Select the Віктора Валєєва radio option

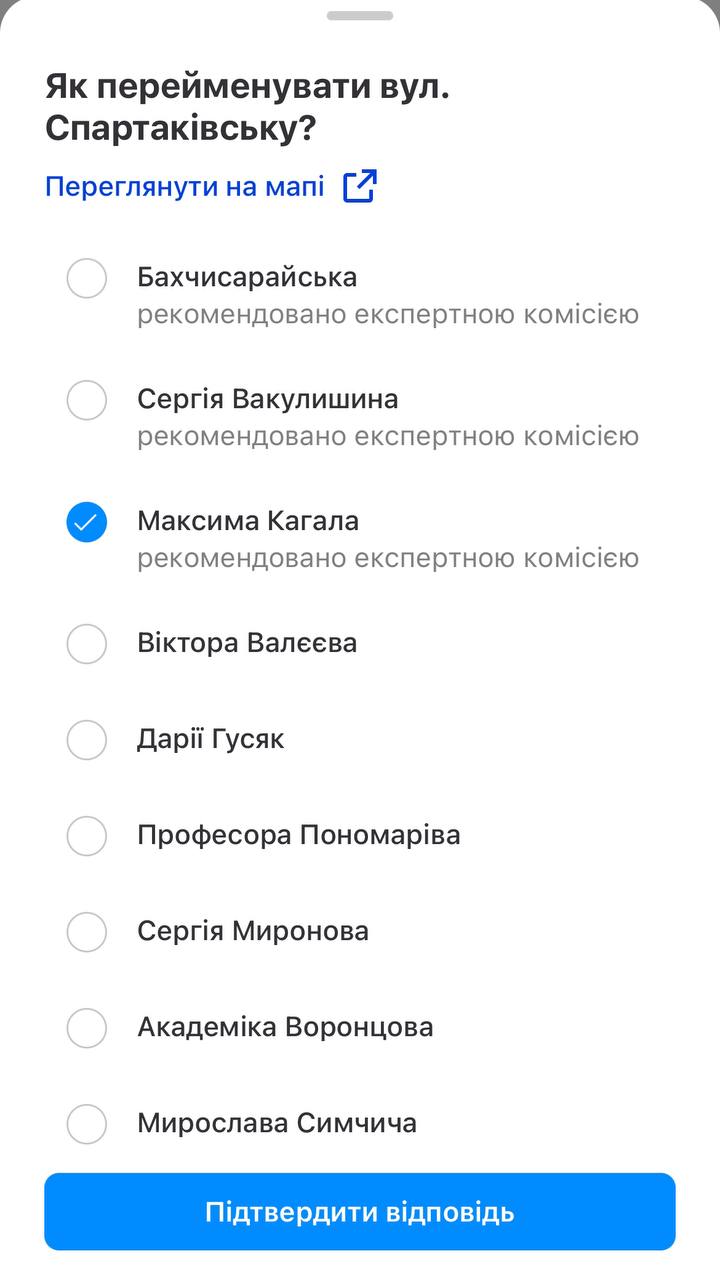point(87,644)
